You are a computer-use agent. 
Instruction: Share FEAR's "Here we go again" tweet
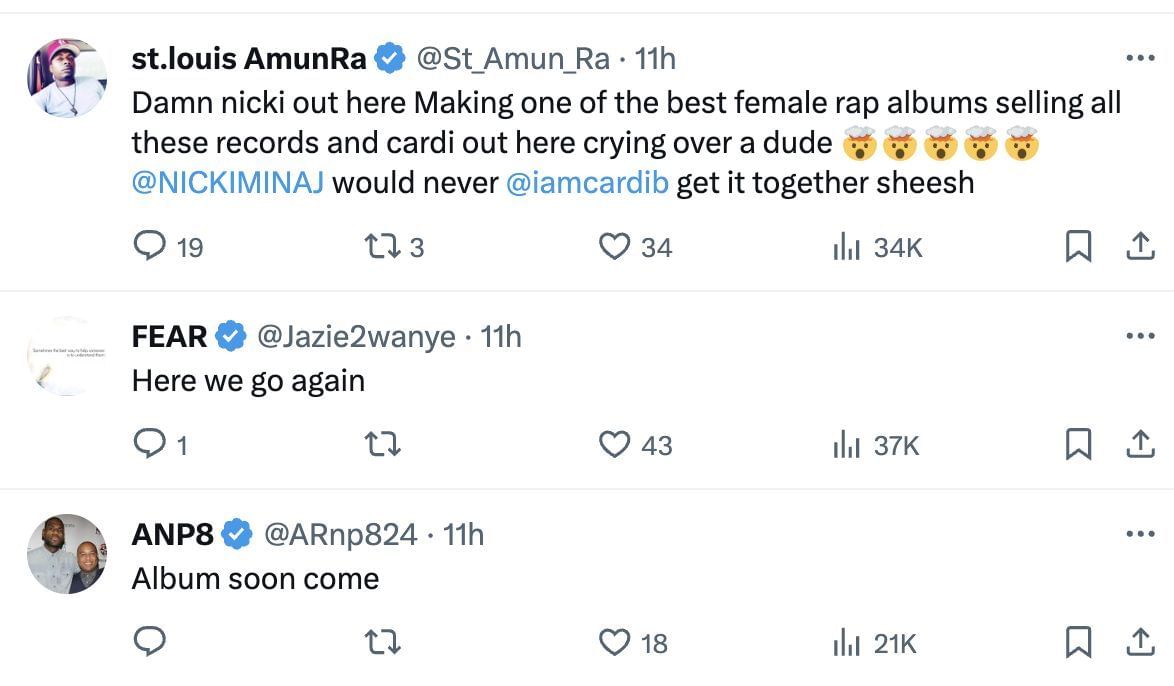tap(1140, 444)
